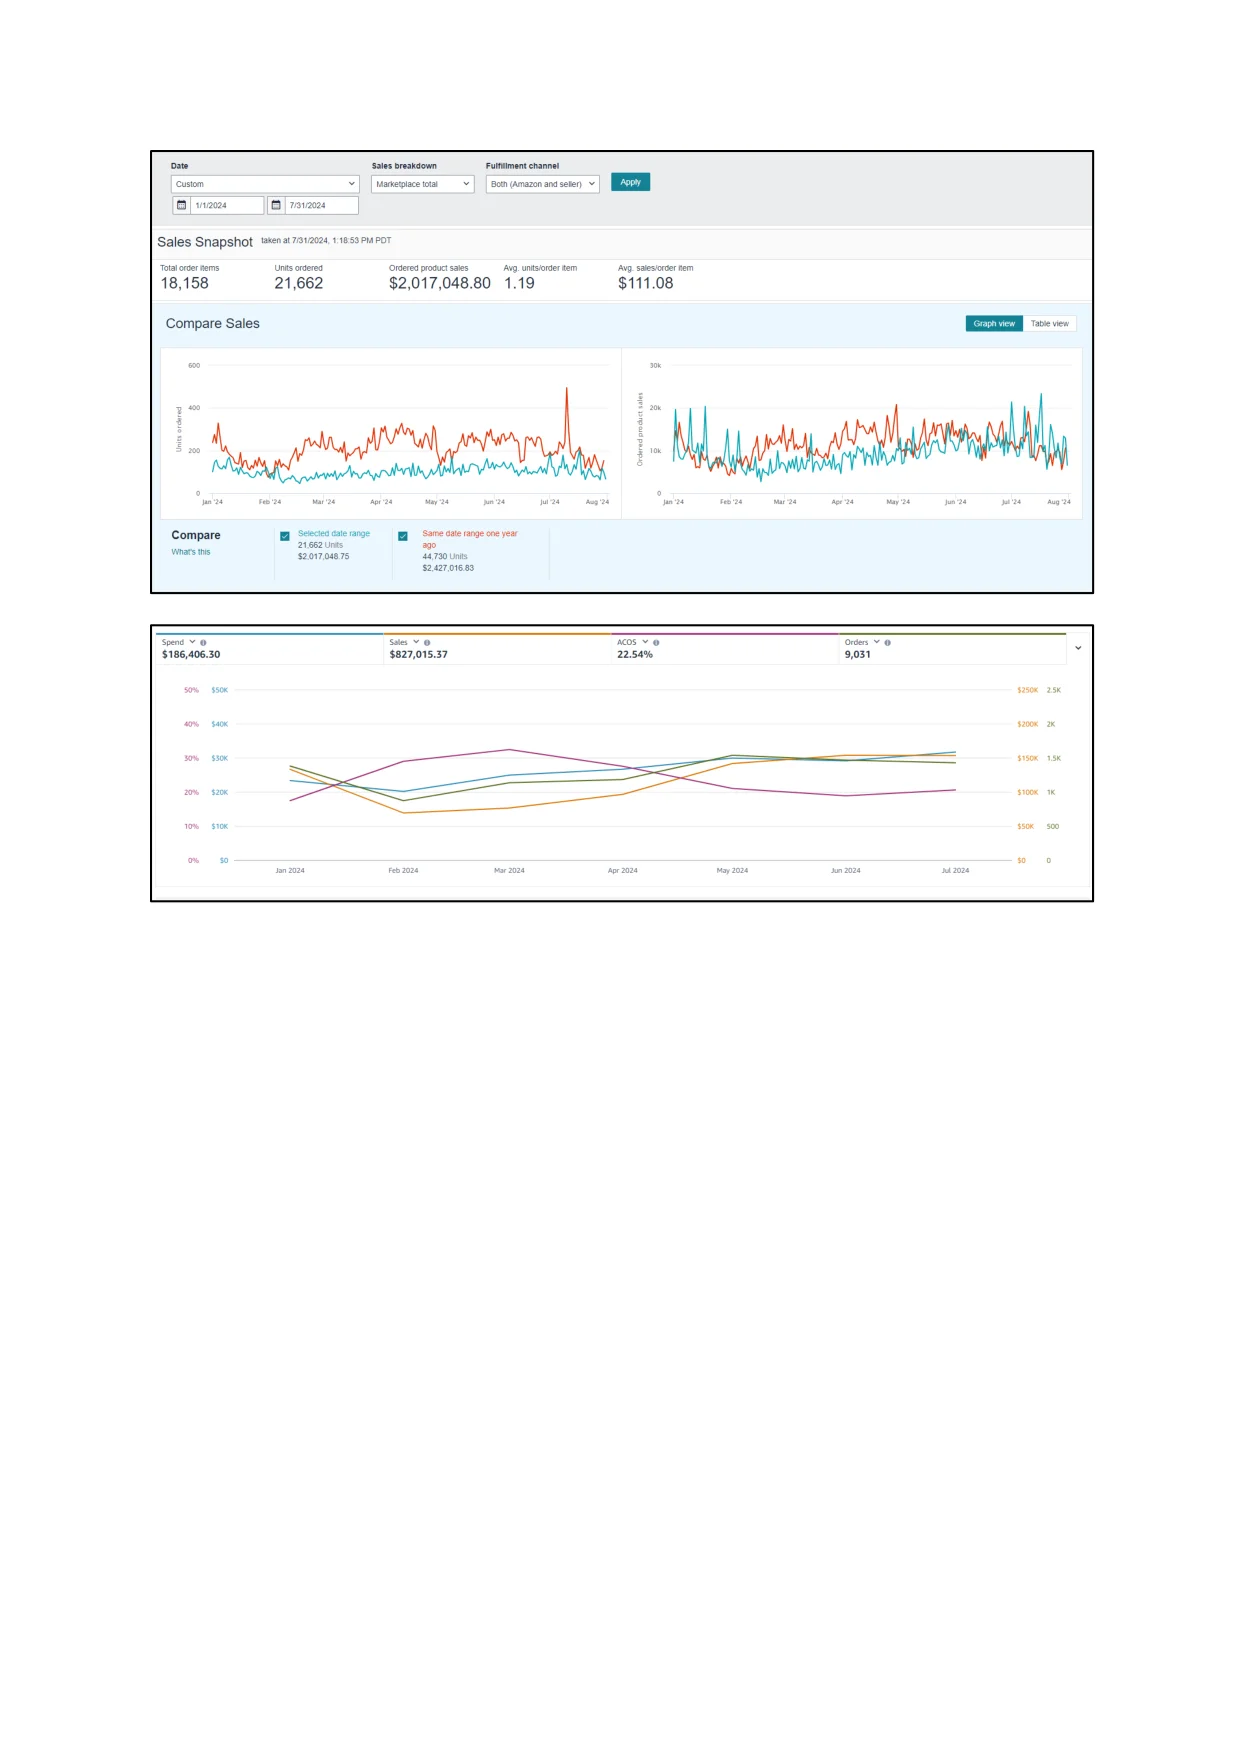Viewport: 1240px width, 1754px height.
Task: Click the Apply button
Action: (x=630, y=182)
